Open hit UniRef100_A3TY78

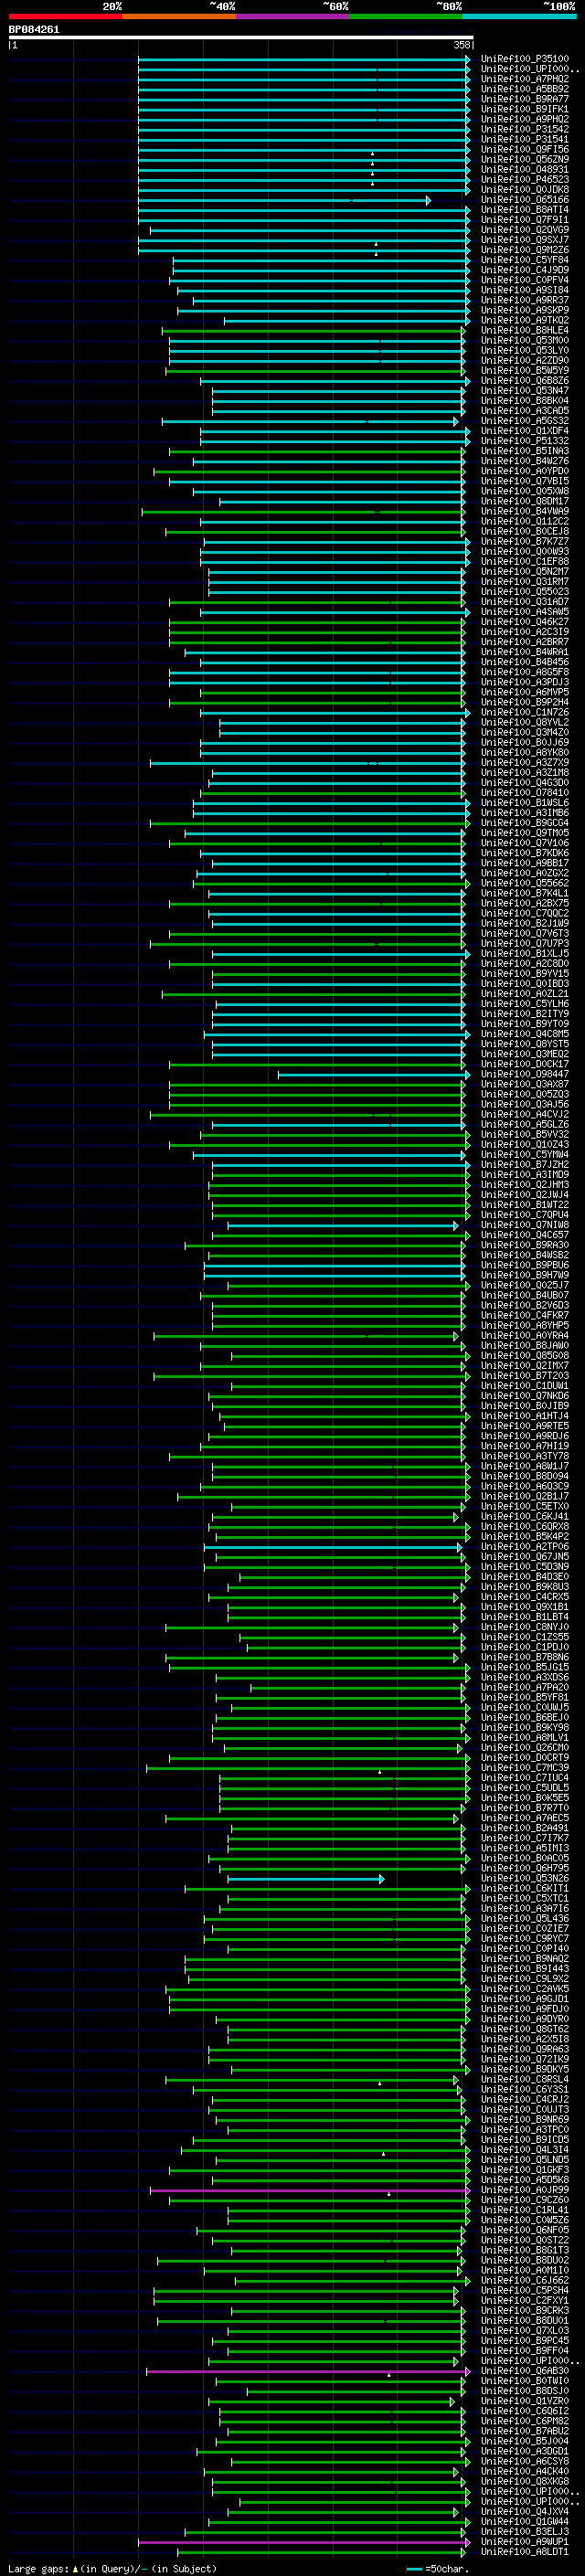[525, 1456]
